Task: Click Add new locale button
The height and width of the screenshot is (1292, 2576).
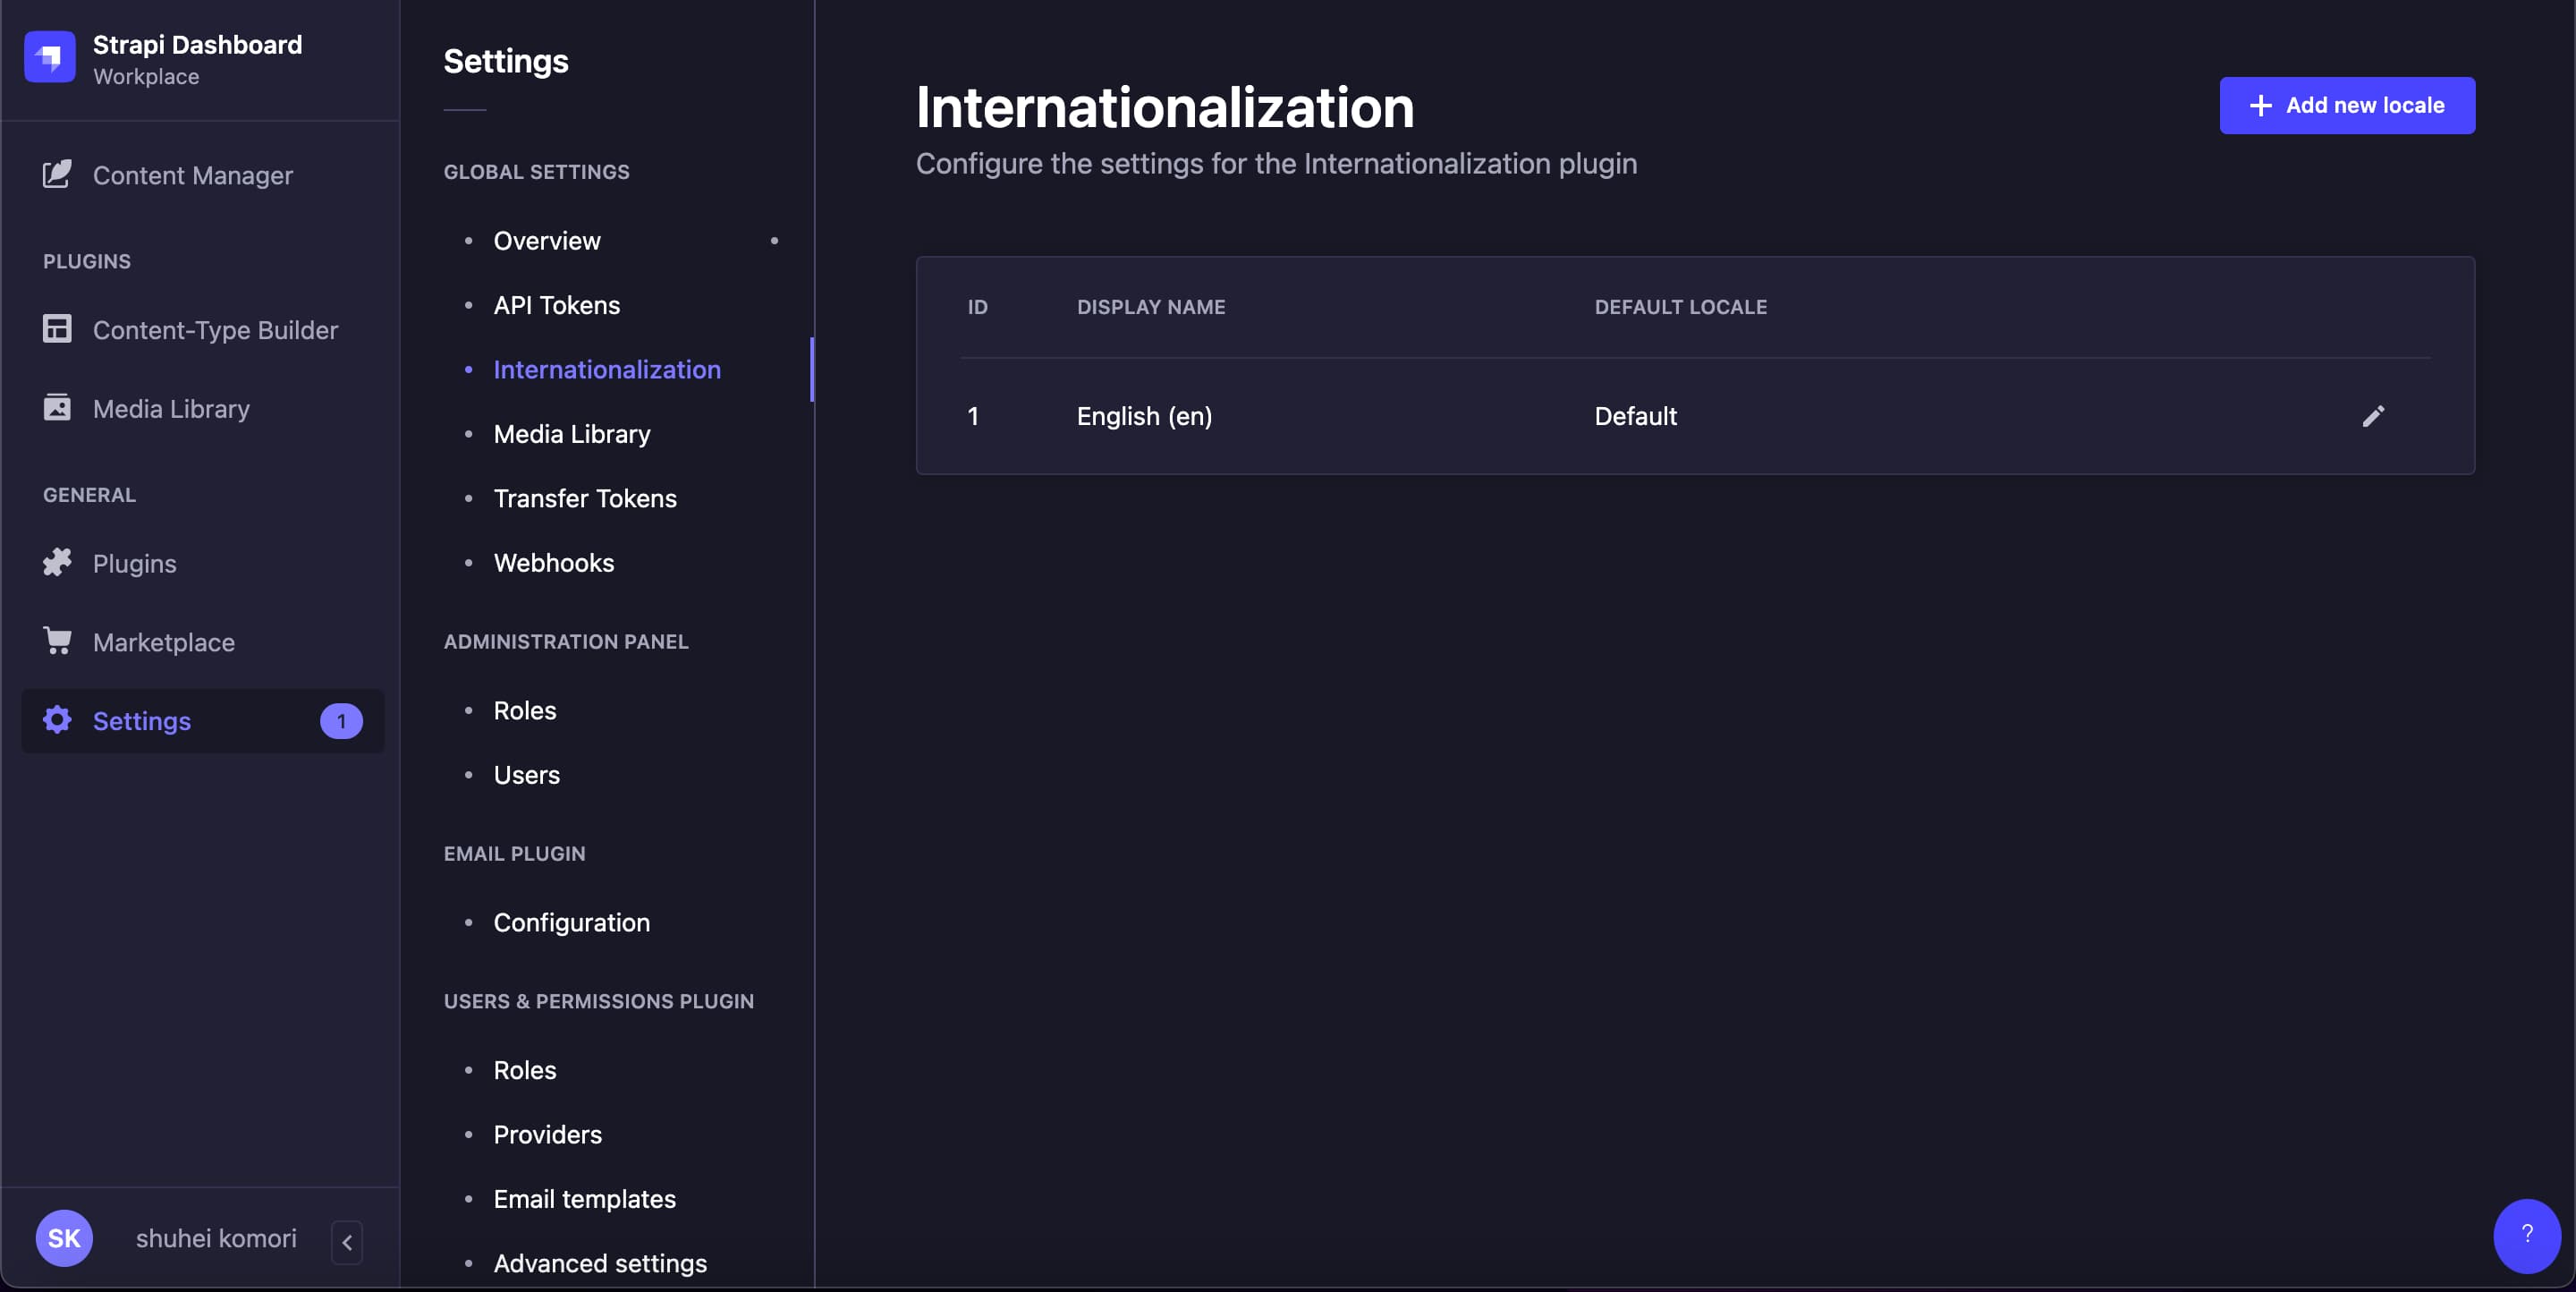Action: click(2347, 105)
